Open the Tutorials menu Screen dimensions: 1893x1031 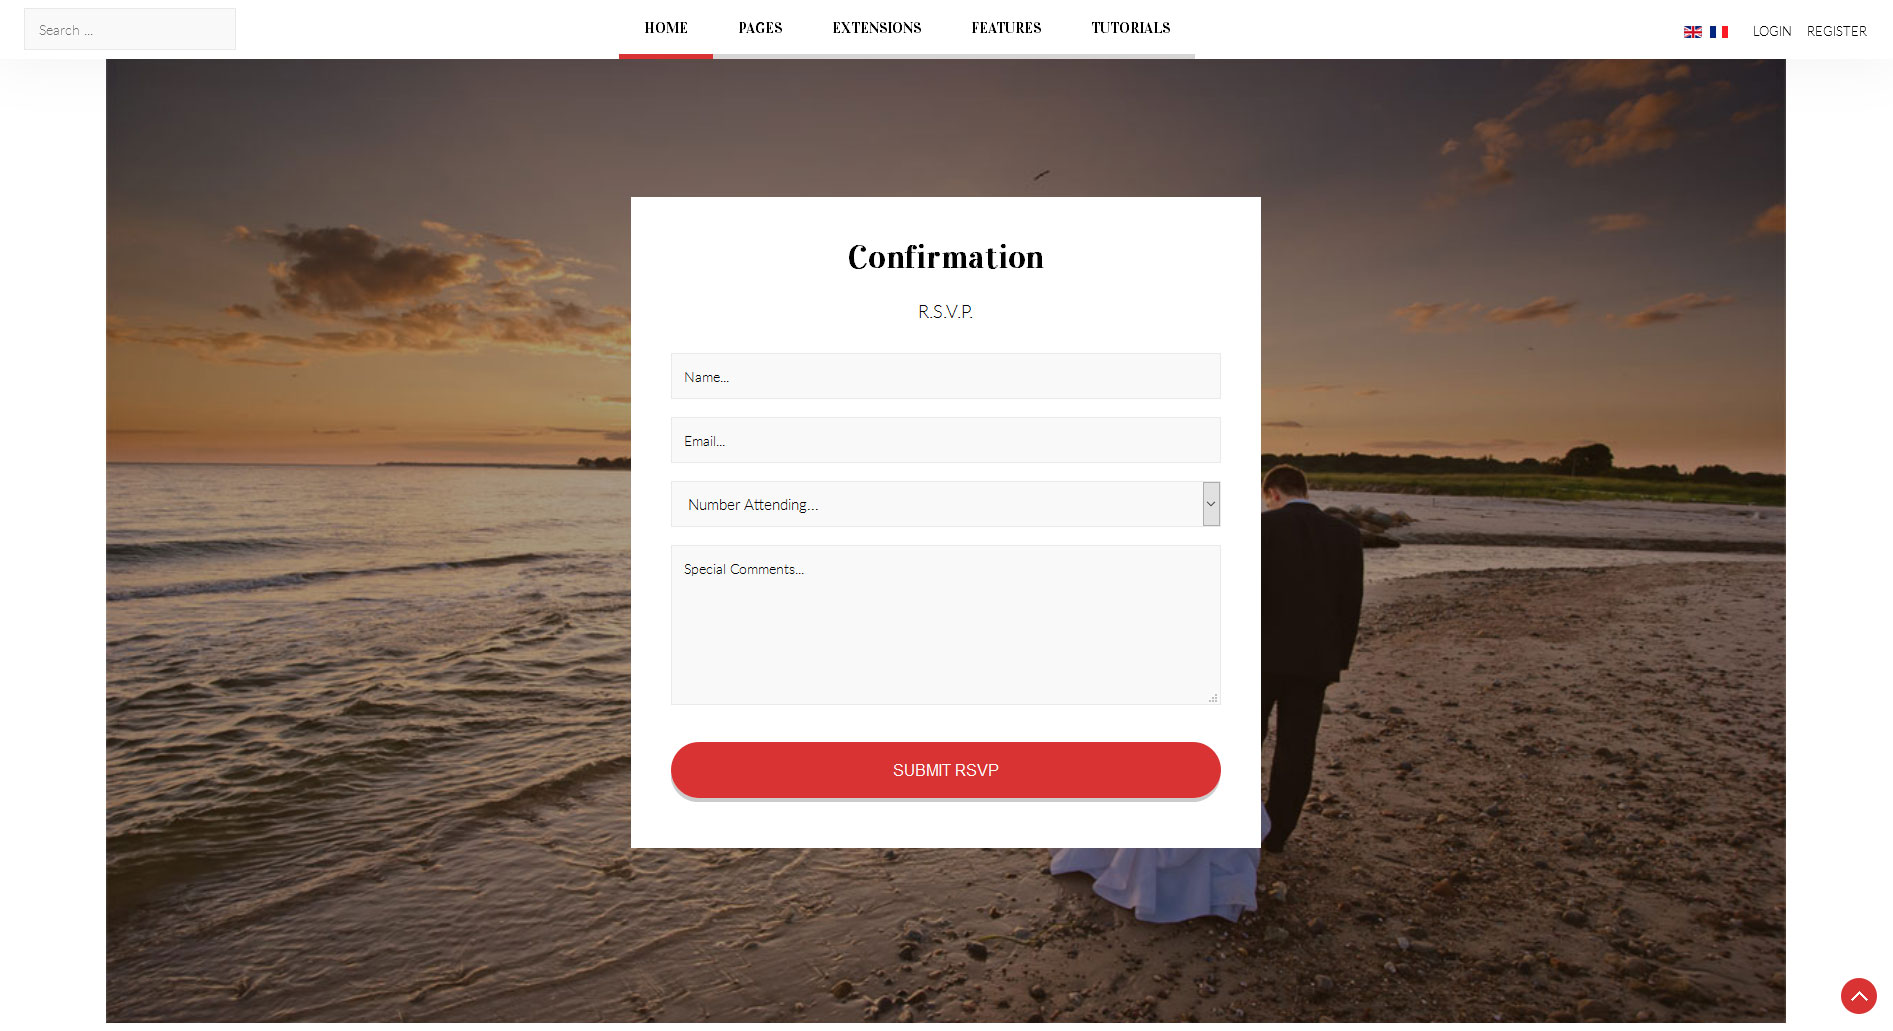coord(1131,28)
